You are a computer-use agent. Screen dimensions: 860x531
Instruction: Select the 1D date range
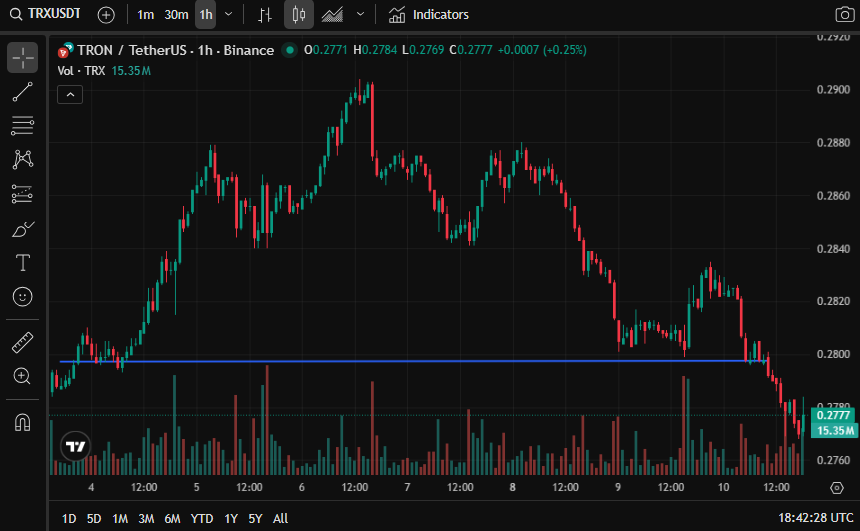69,518
